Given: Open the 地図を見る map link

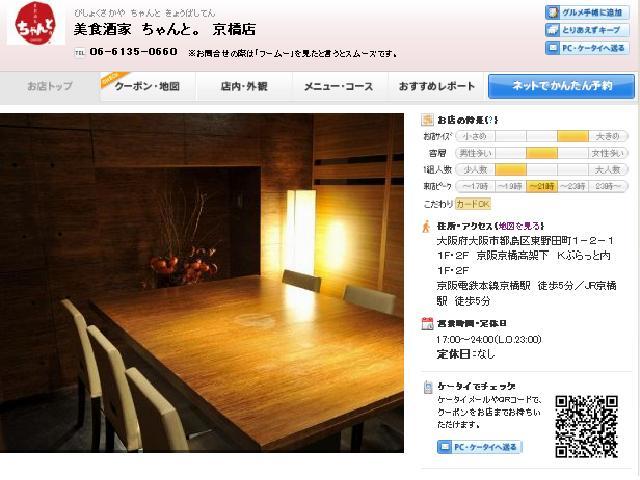Looking at the screenshot, I should 519,226.
